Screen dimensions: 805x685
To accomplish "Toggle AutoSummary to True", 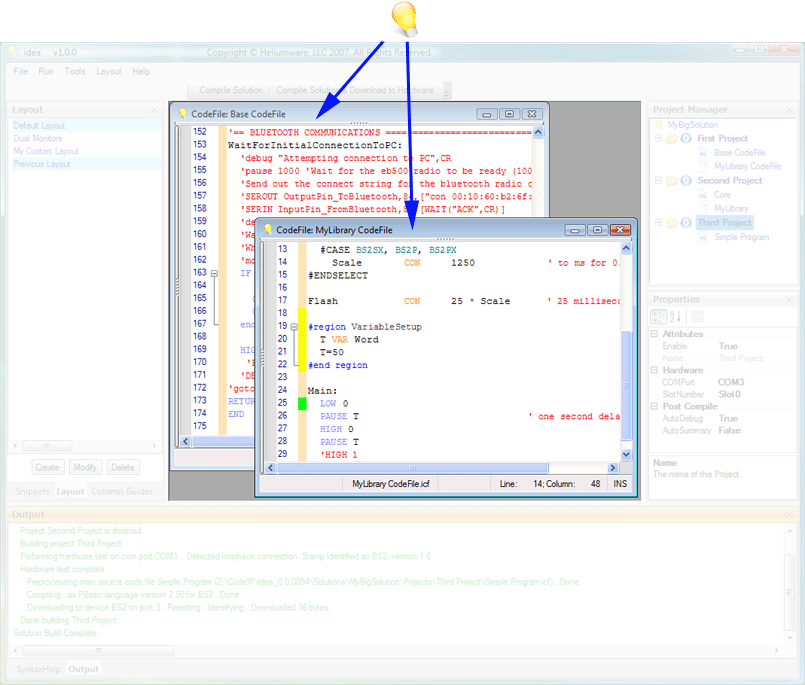I will coord(730,430).
